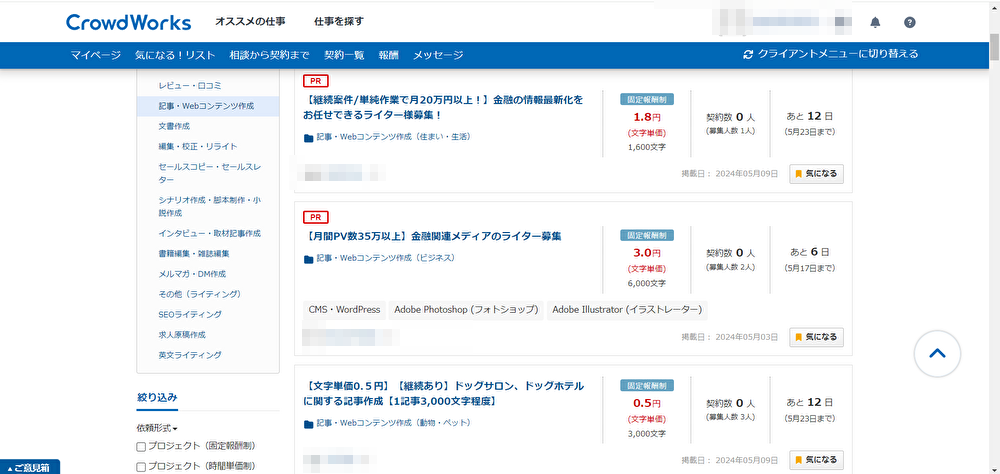1000x474 pixels.
Task: Go to マイページ
Action: (96, 55)
